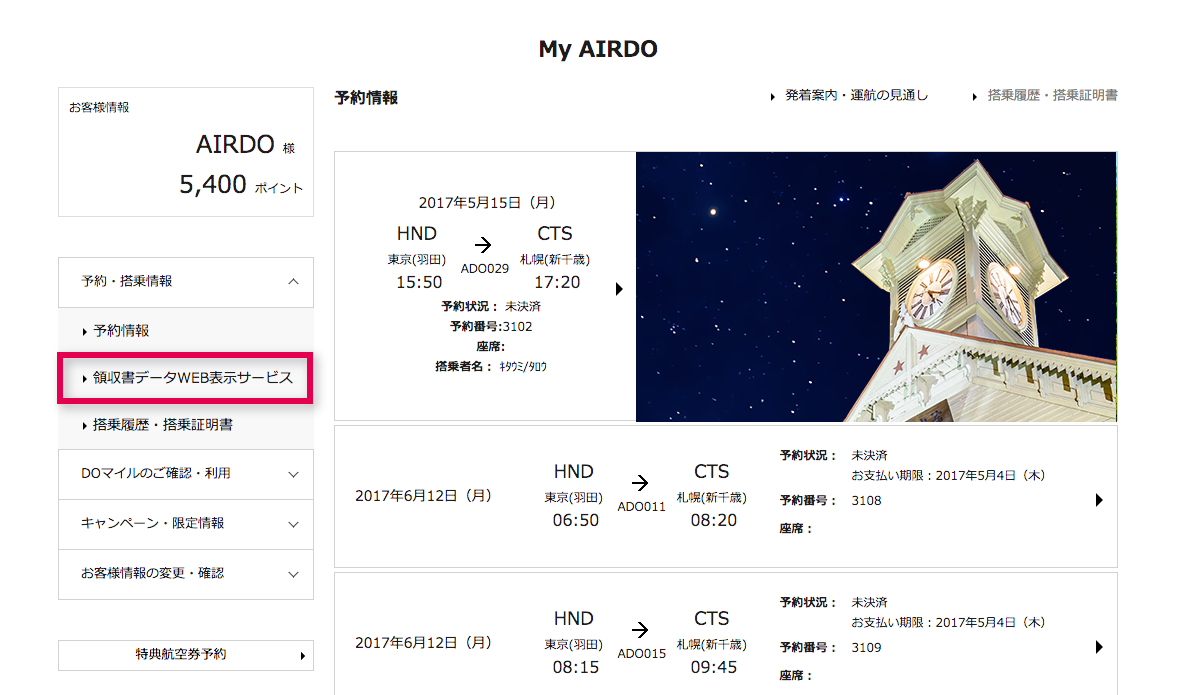This screenshot has height=695, width=1177.
Task: Open details arrow for reservation 3102
Action: (619, 289)
